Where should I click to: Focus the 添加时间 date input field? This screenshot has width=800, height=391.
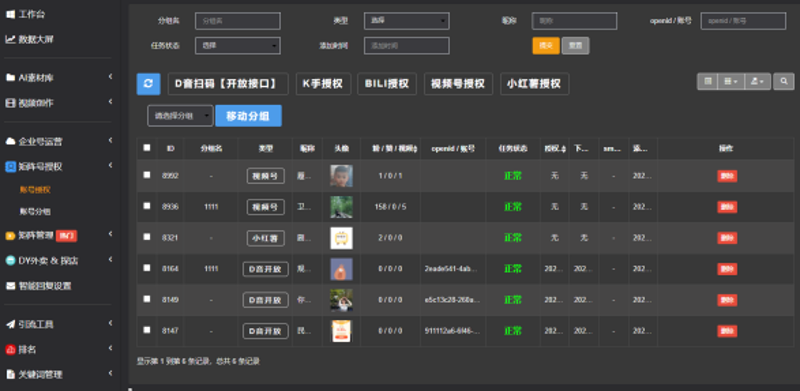pyautogui.click(x=407, y=45)
